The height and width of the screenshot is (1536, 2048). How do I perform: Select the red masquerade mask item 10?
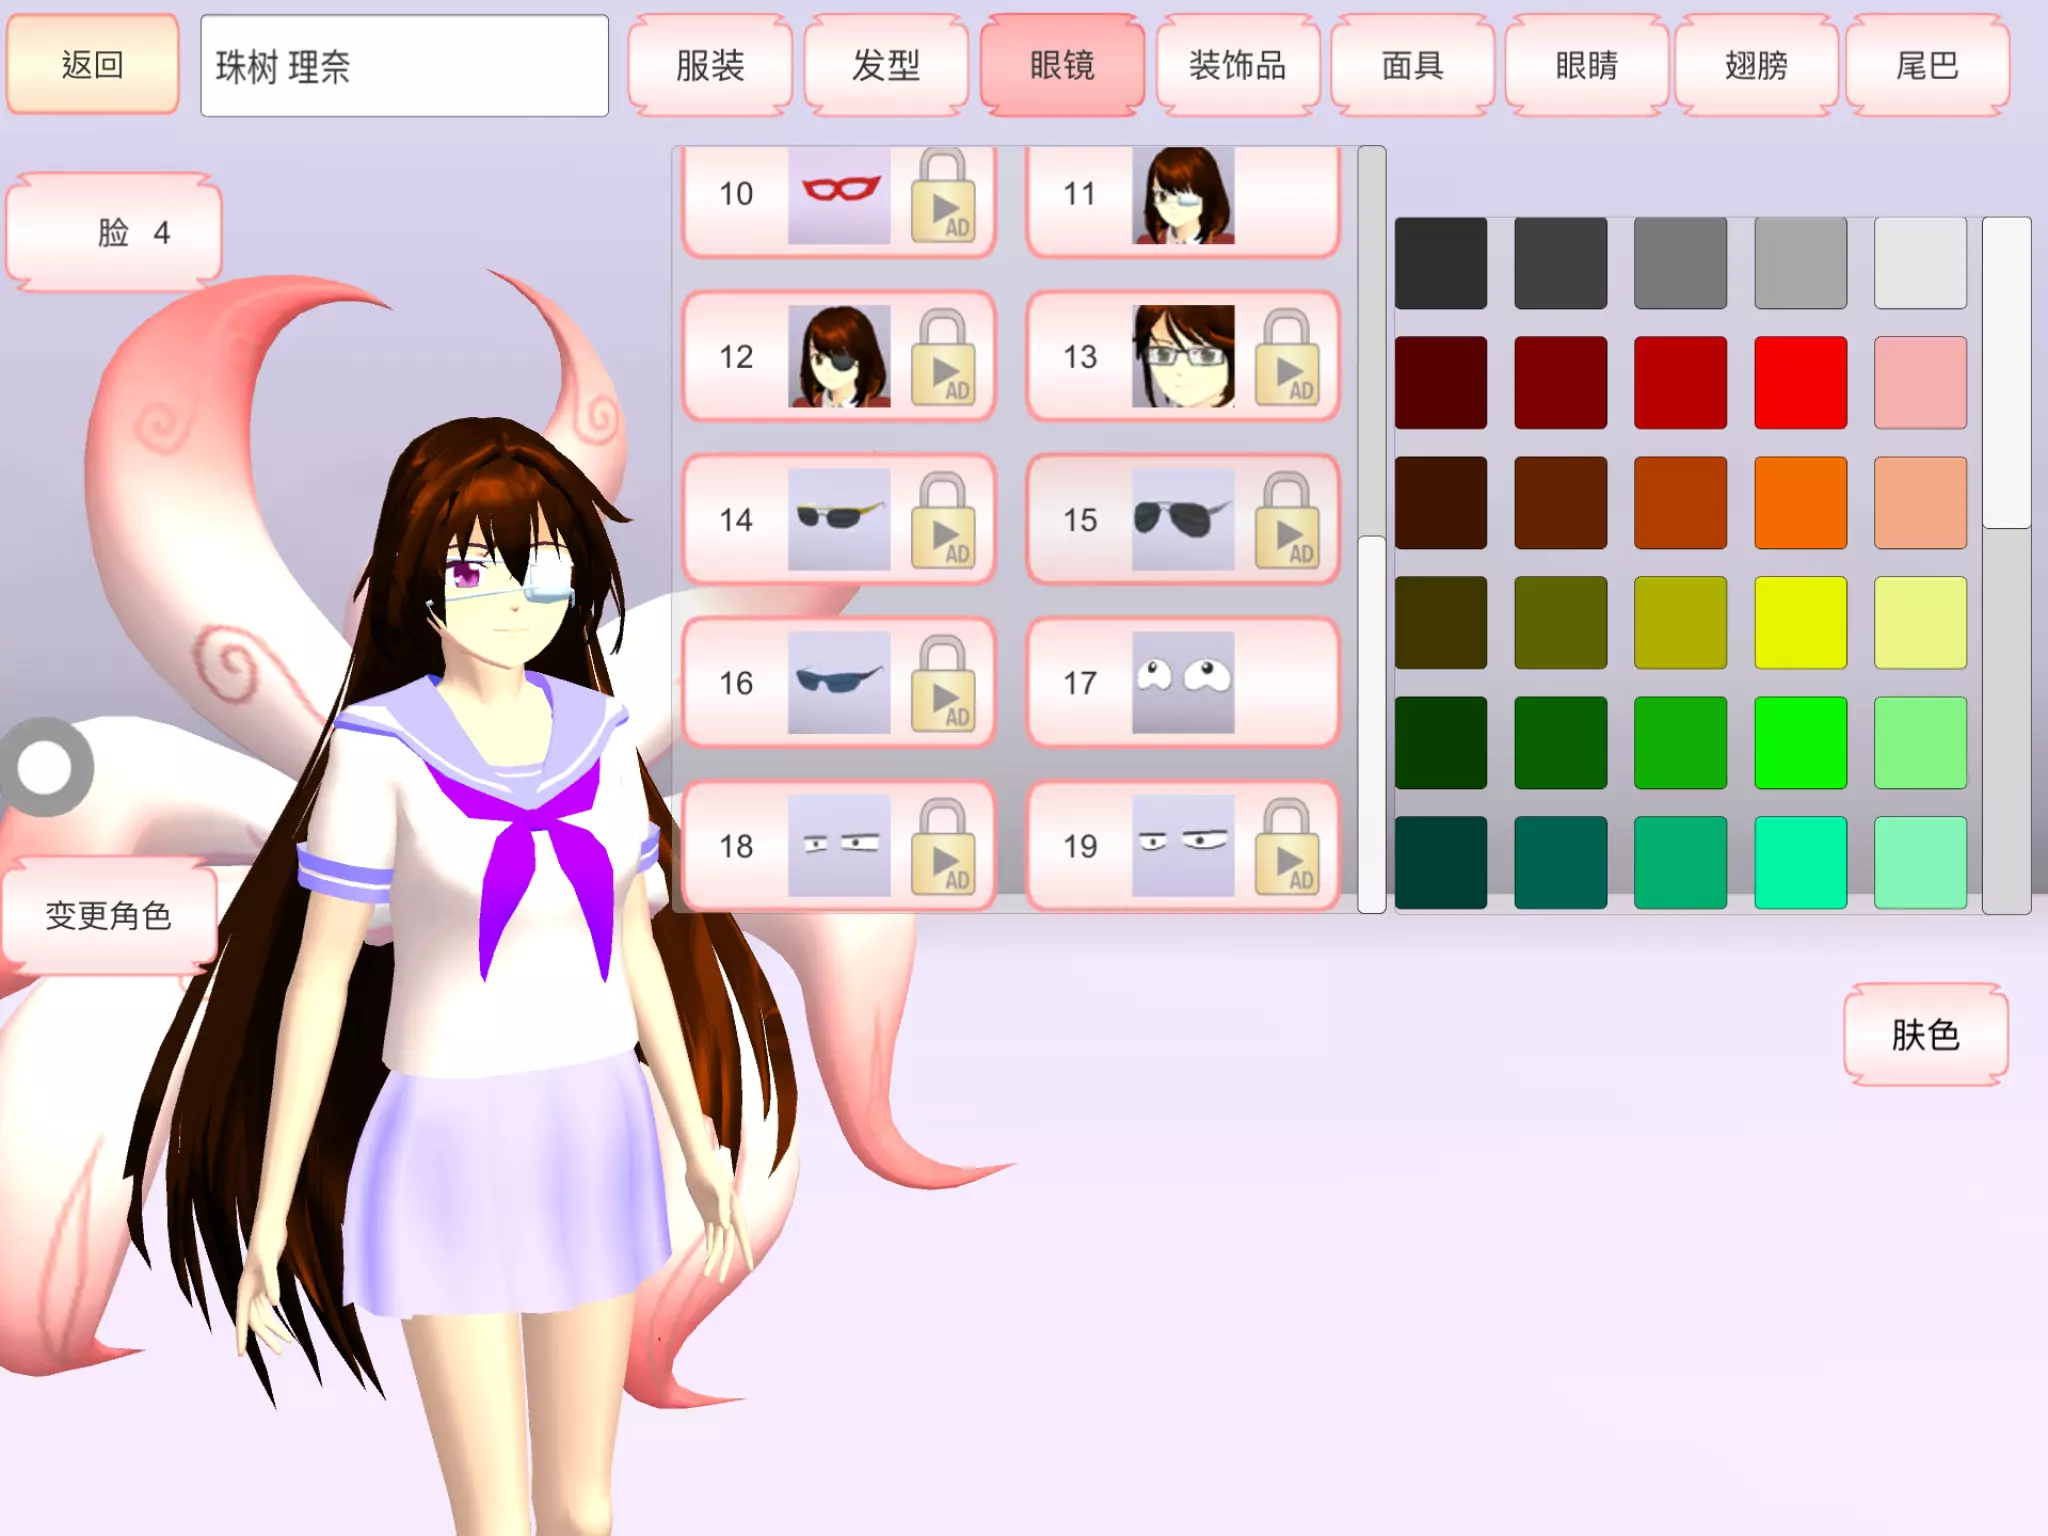click(x=838, y=195)
